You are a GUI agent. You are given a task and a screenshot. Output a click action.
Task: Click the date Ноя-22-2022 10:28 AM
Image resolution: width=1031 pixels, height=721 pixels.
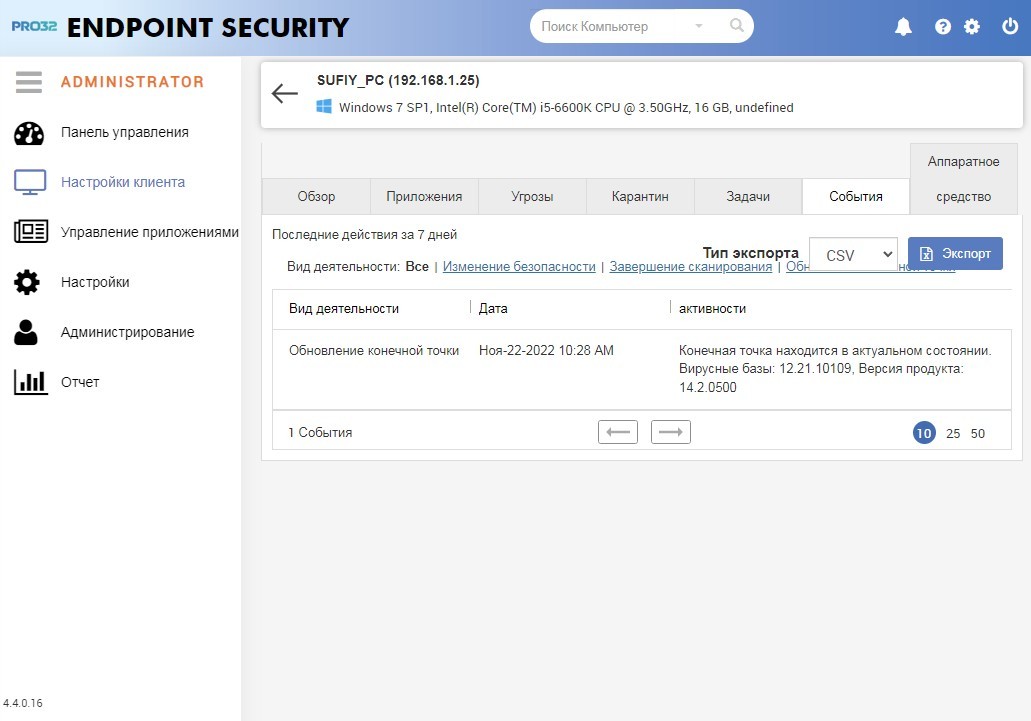tap(546, 350)
